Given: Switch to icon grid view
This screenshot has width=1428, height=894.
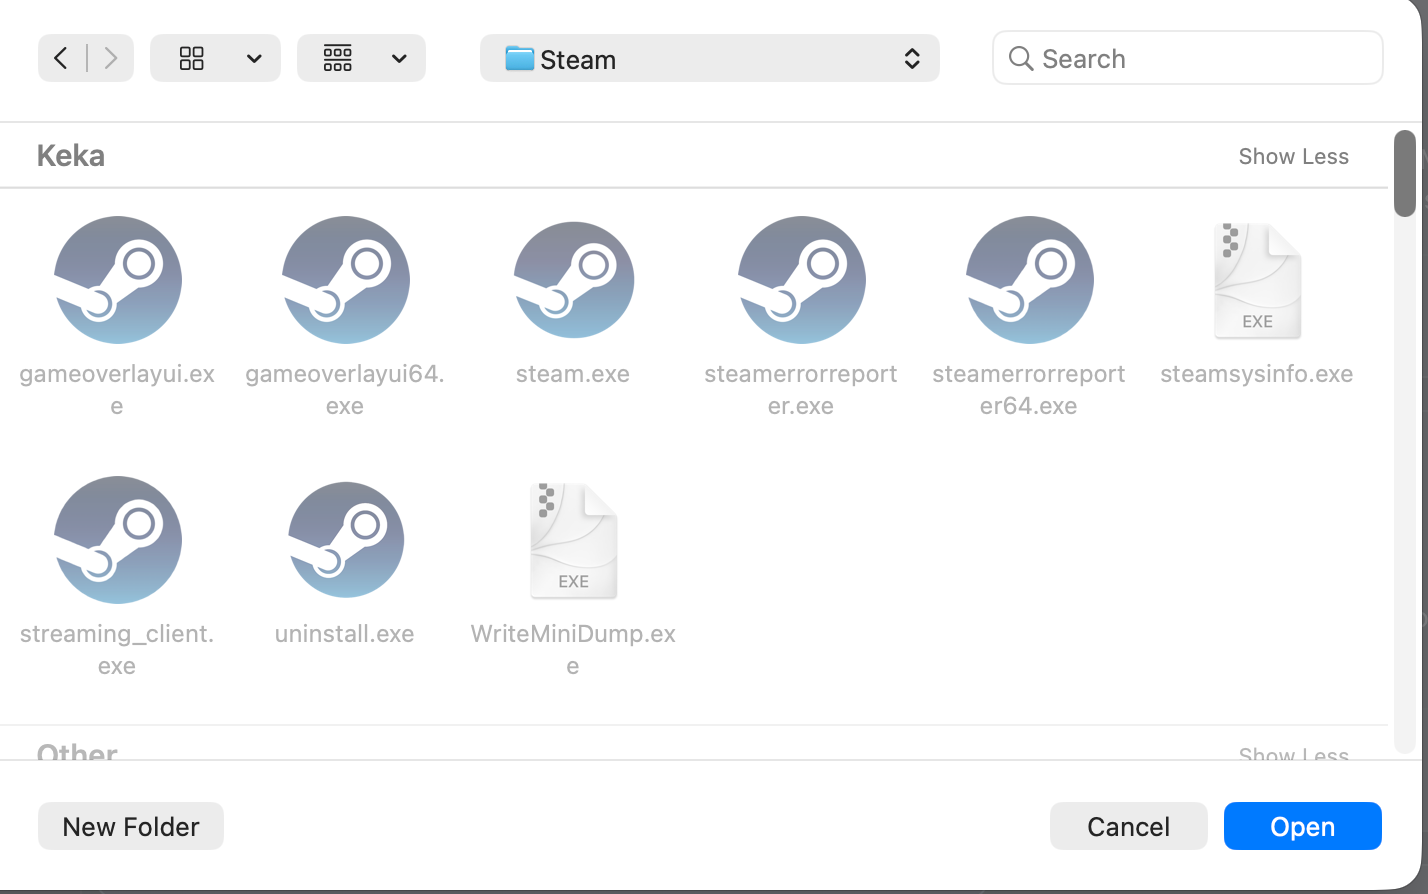Looking at the screenshot, I should (x=192, y=58).
